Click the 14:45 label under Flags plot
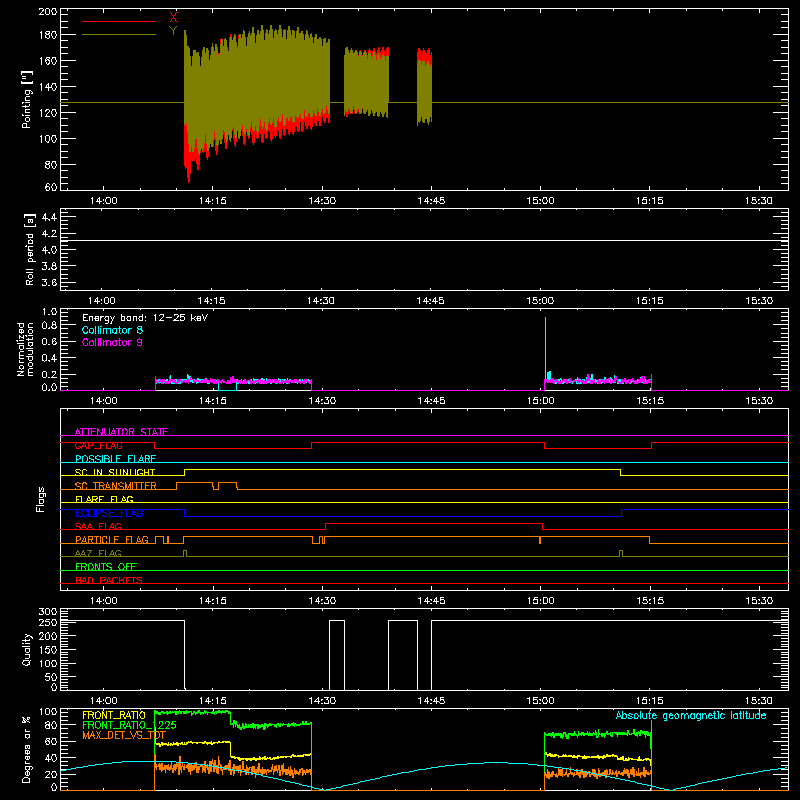Image resolution: width=800 pixels, height=800 pixels. coord(431,601)
